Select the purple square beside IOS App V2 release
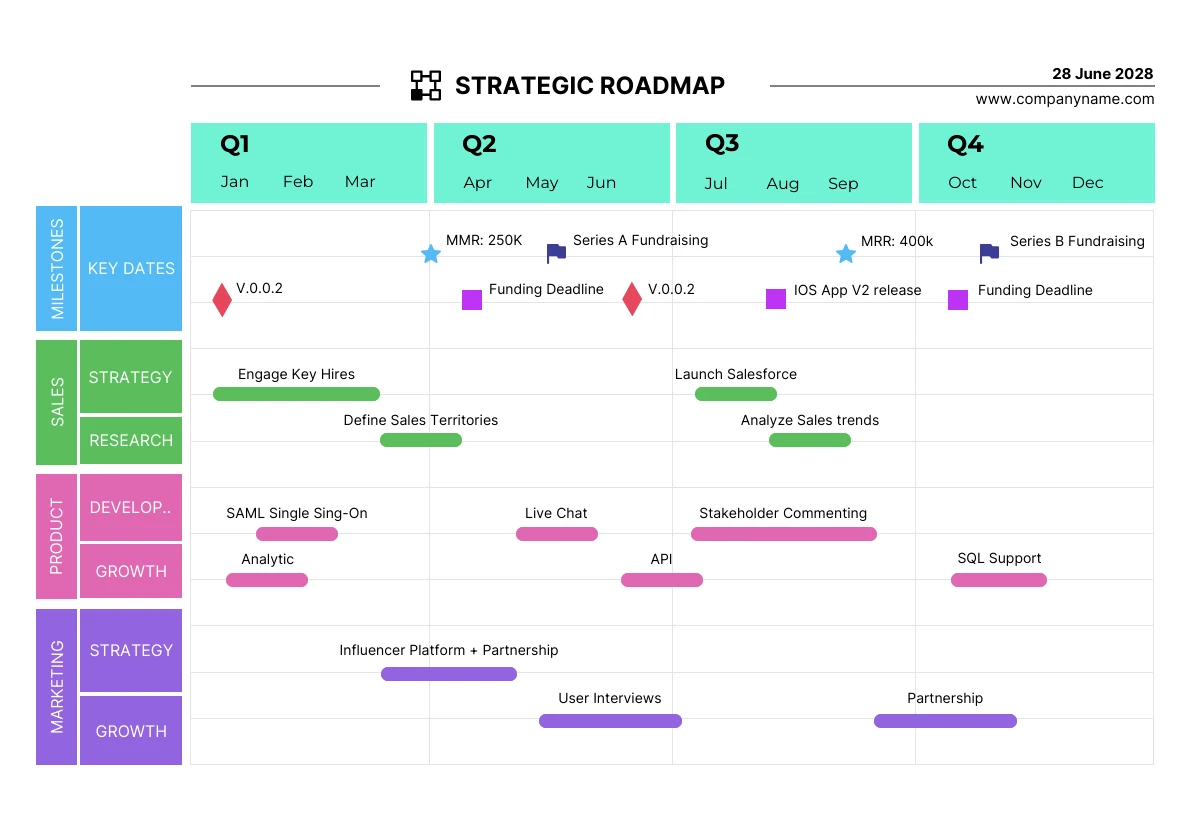The width and height of the screenshot is (1200, 816). pos(776,299)
